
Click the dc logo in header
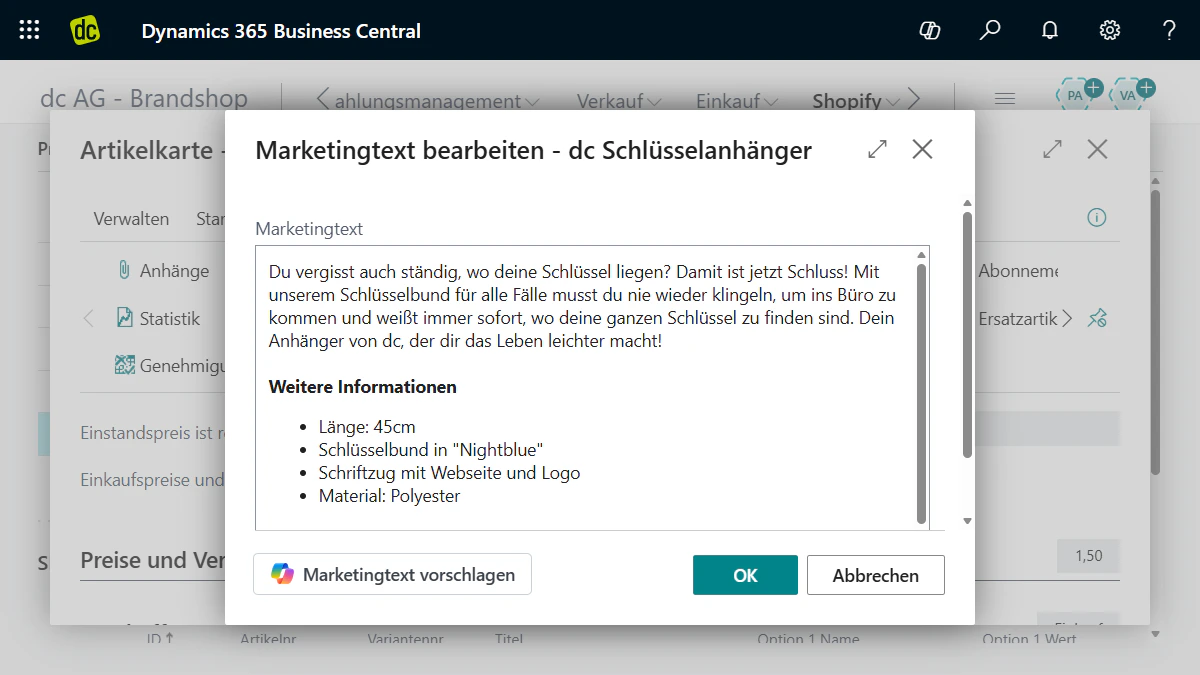coord(85,30)
